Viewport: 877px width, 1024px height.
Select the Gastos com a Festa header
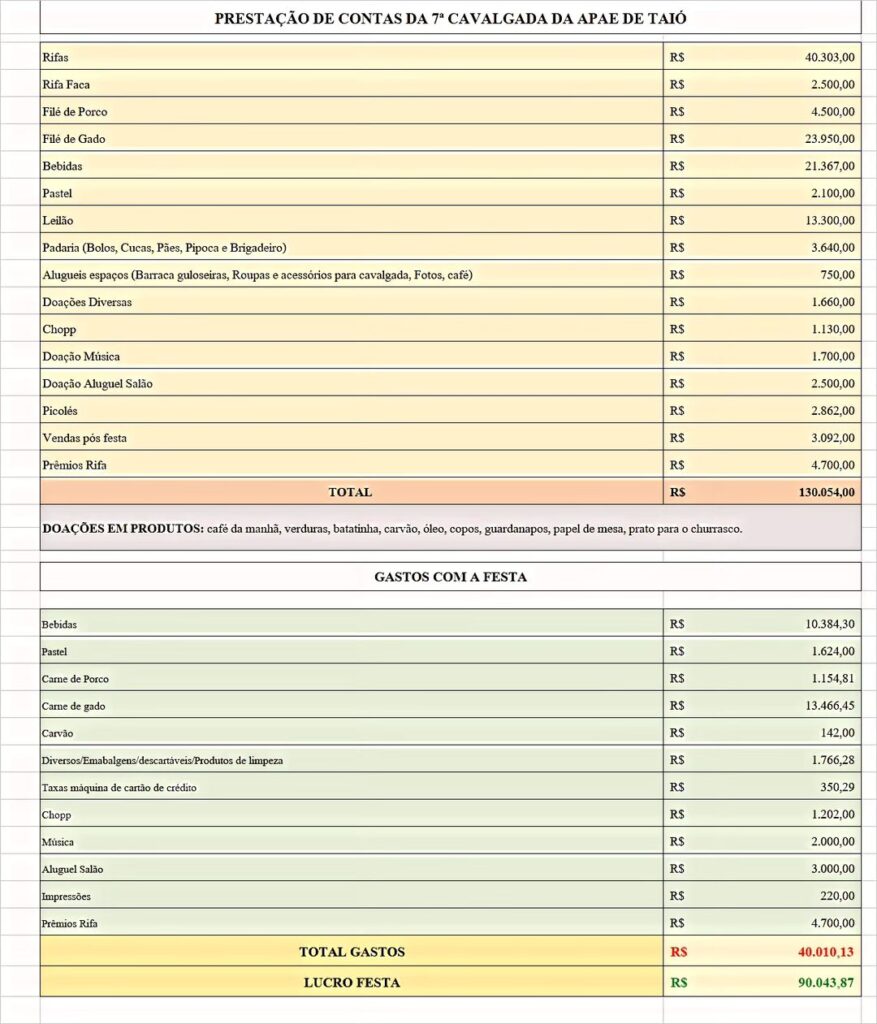coord(451,577)
